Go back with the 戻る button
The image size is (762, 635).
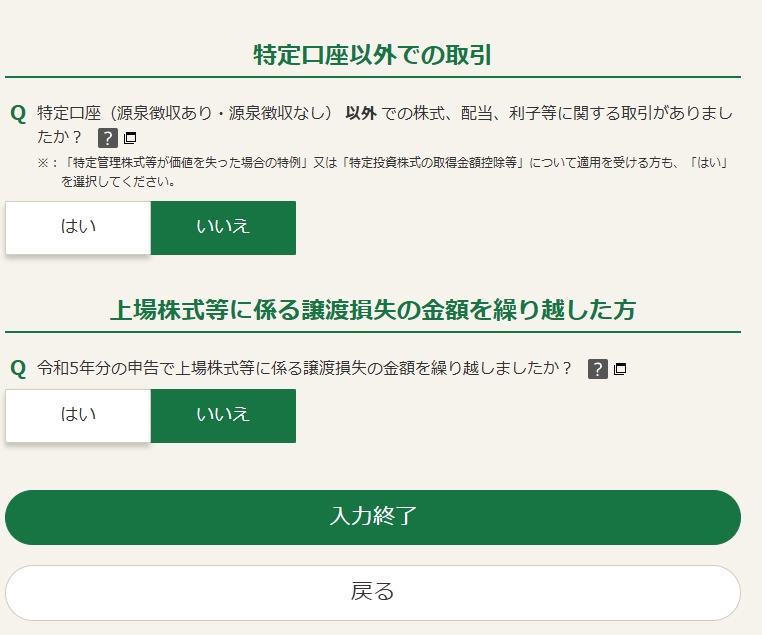pyautogui.click(x=373, y=593)
